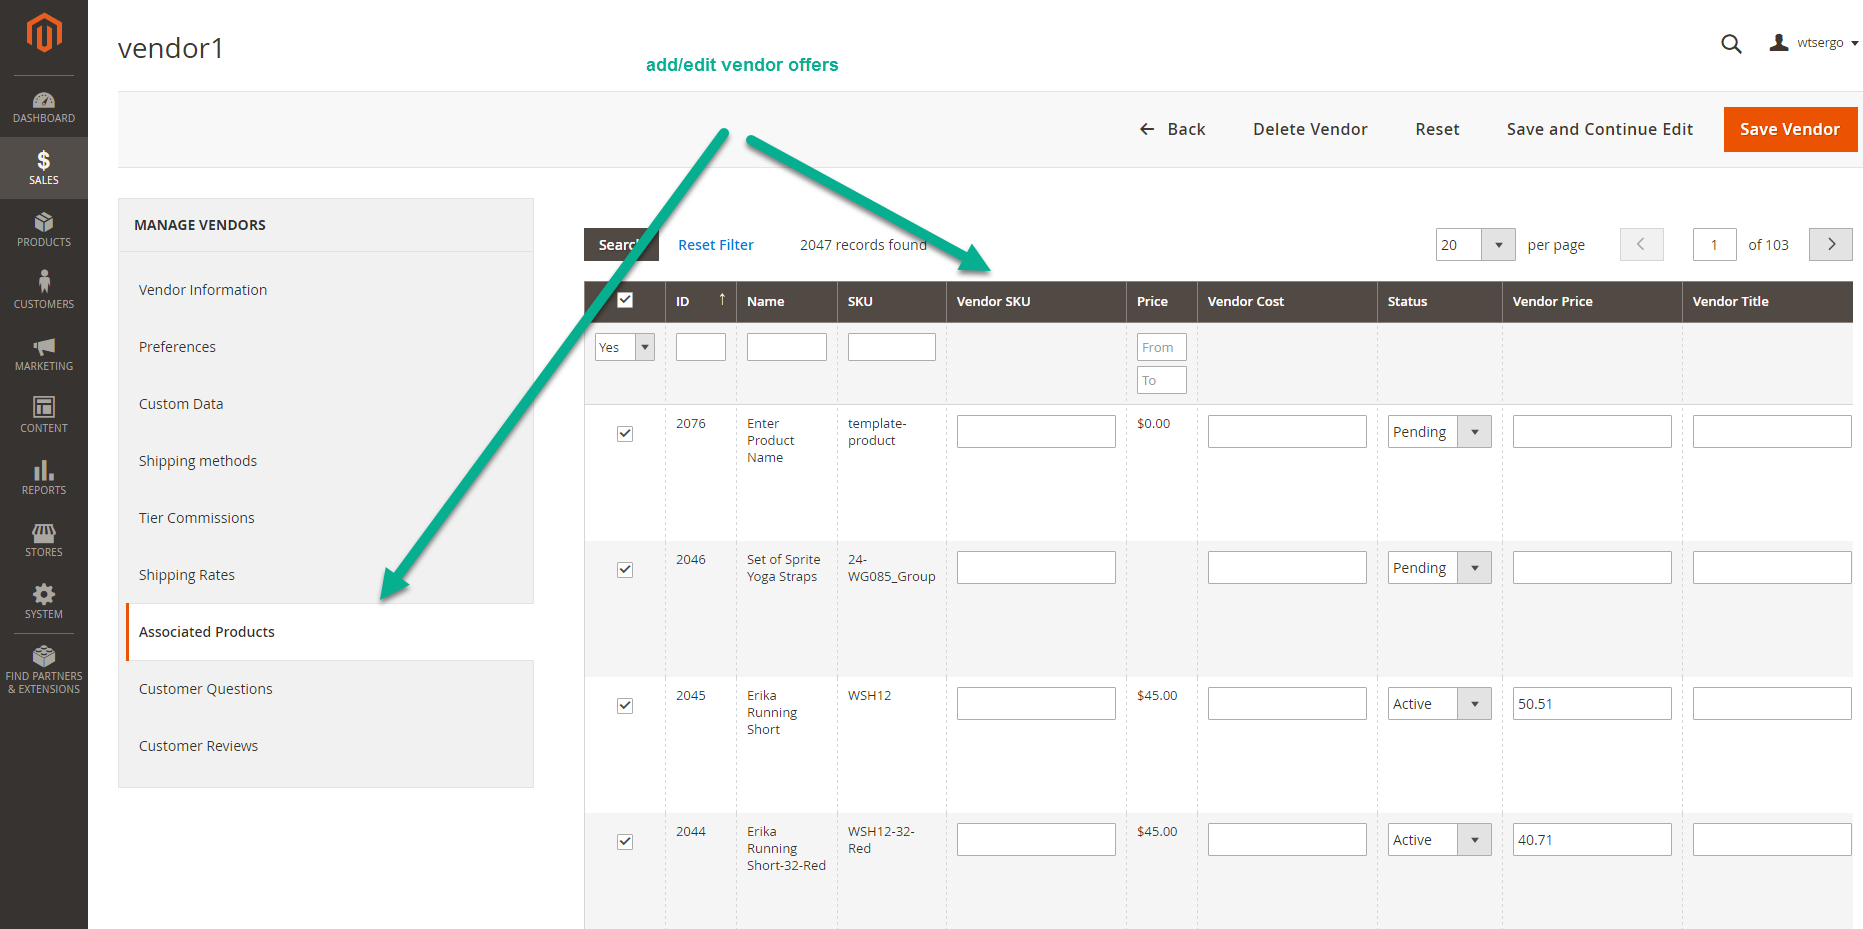Viewport: 1863px width, 929px height.
Task: Edit Vendor Cost for row 2046
Action: tap(1287, 568)
